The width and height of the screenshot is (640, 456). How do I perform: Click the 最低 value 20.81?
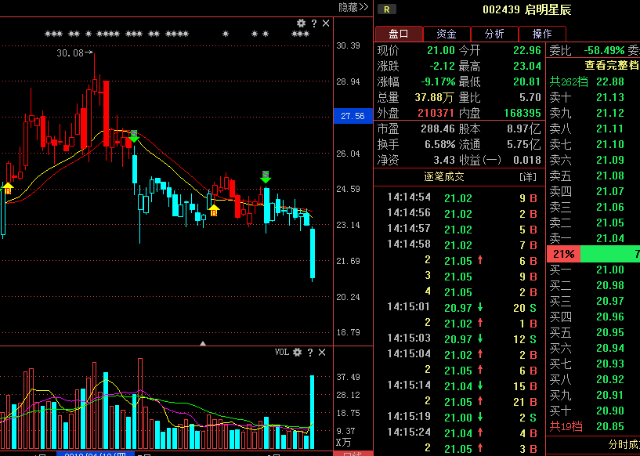[x=527, y=82]
